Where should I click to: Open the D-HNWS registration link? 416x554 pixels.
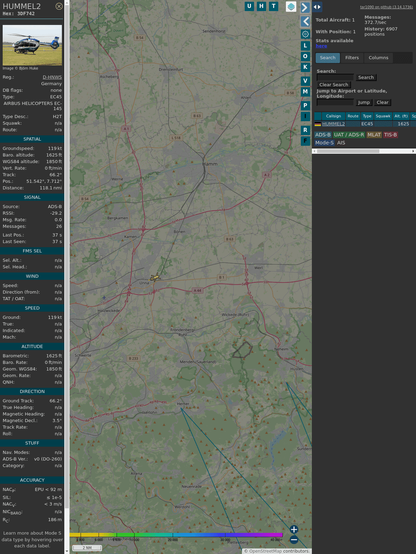[x=52, y=77]
